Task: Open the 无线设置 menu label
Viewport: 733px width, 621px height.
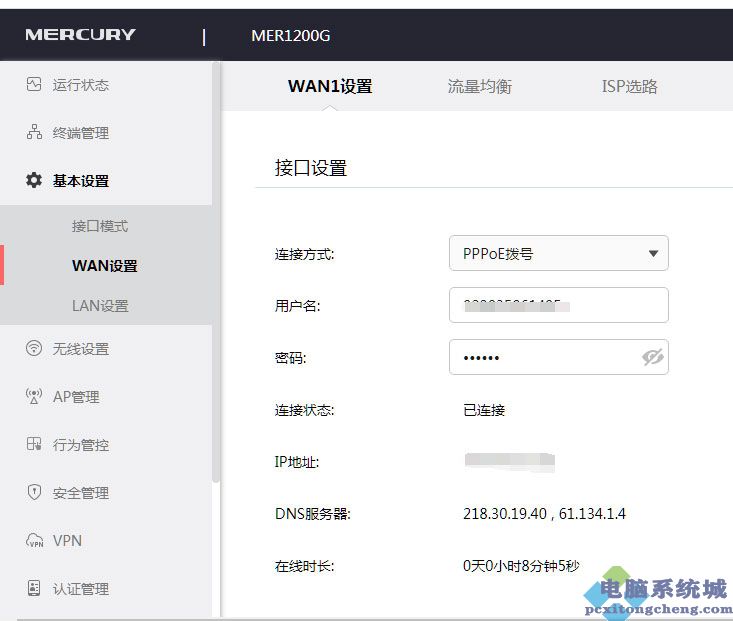Action: pyautogui.click(x=80, y=349)
